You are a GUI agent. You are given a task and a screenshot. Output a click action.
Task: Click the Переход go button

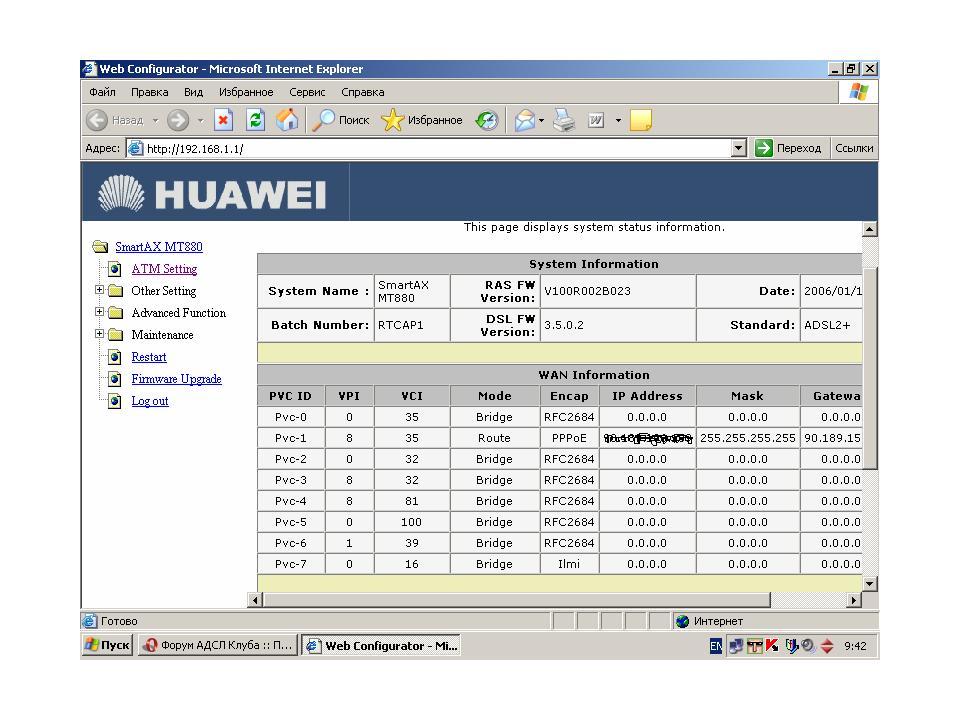click(789, 148)
